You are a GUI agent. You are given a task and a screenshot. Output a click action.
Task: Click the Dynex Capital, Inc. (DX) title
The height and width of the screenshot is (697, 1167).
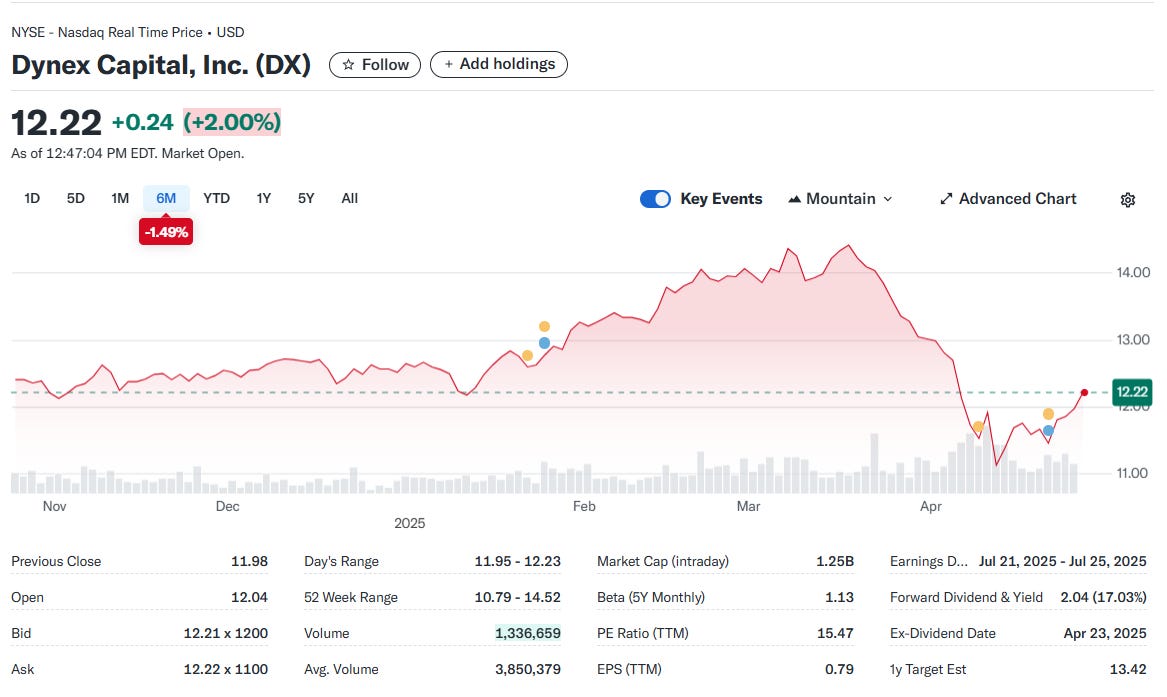point(161,65)
